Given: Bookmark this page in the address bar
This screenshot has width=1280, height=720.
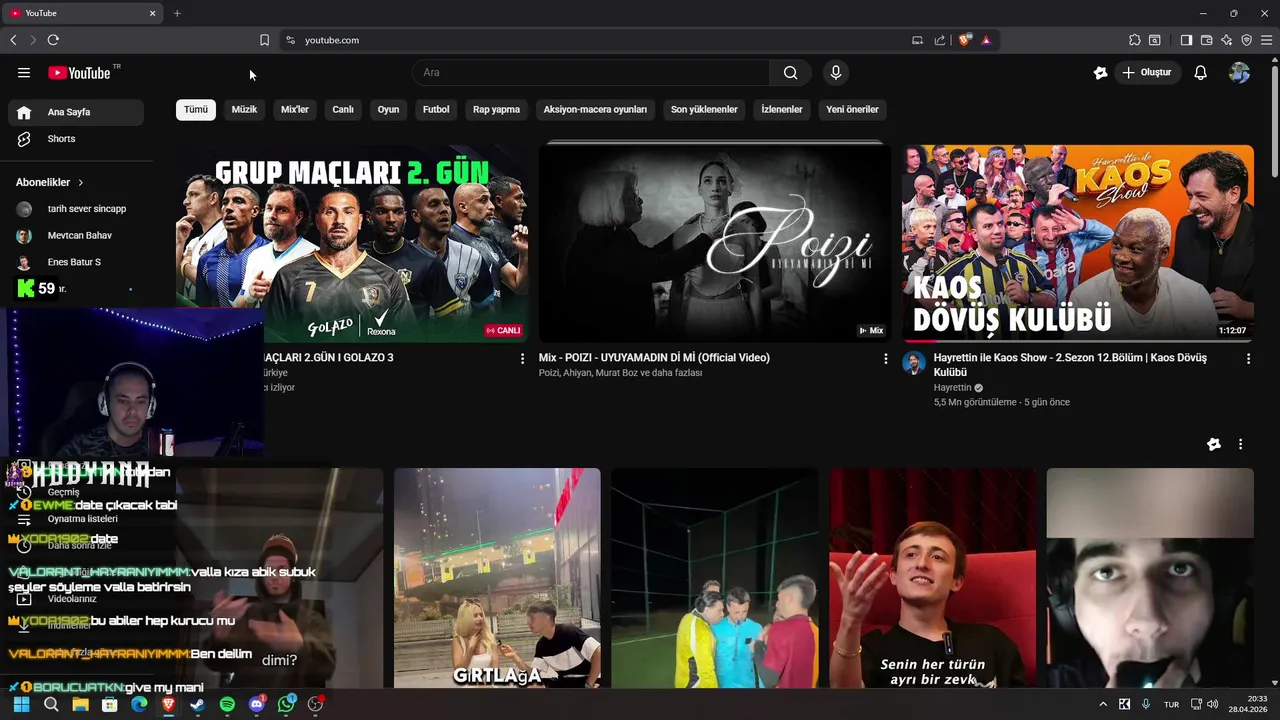Looking at the screenshot, I should [x=264, y=40].
